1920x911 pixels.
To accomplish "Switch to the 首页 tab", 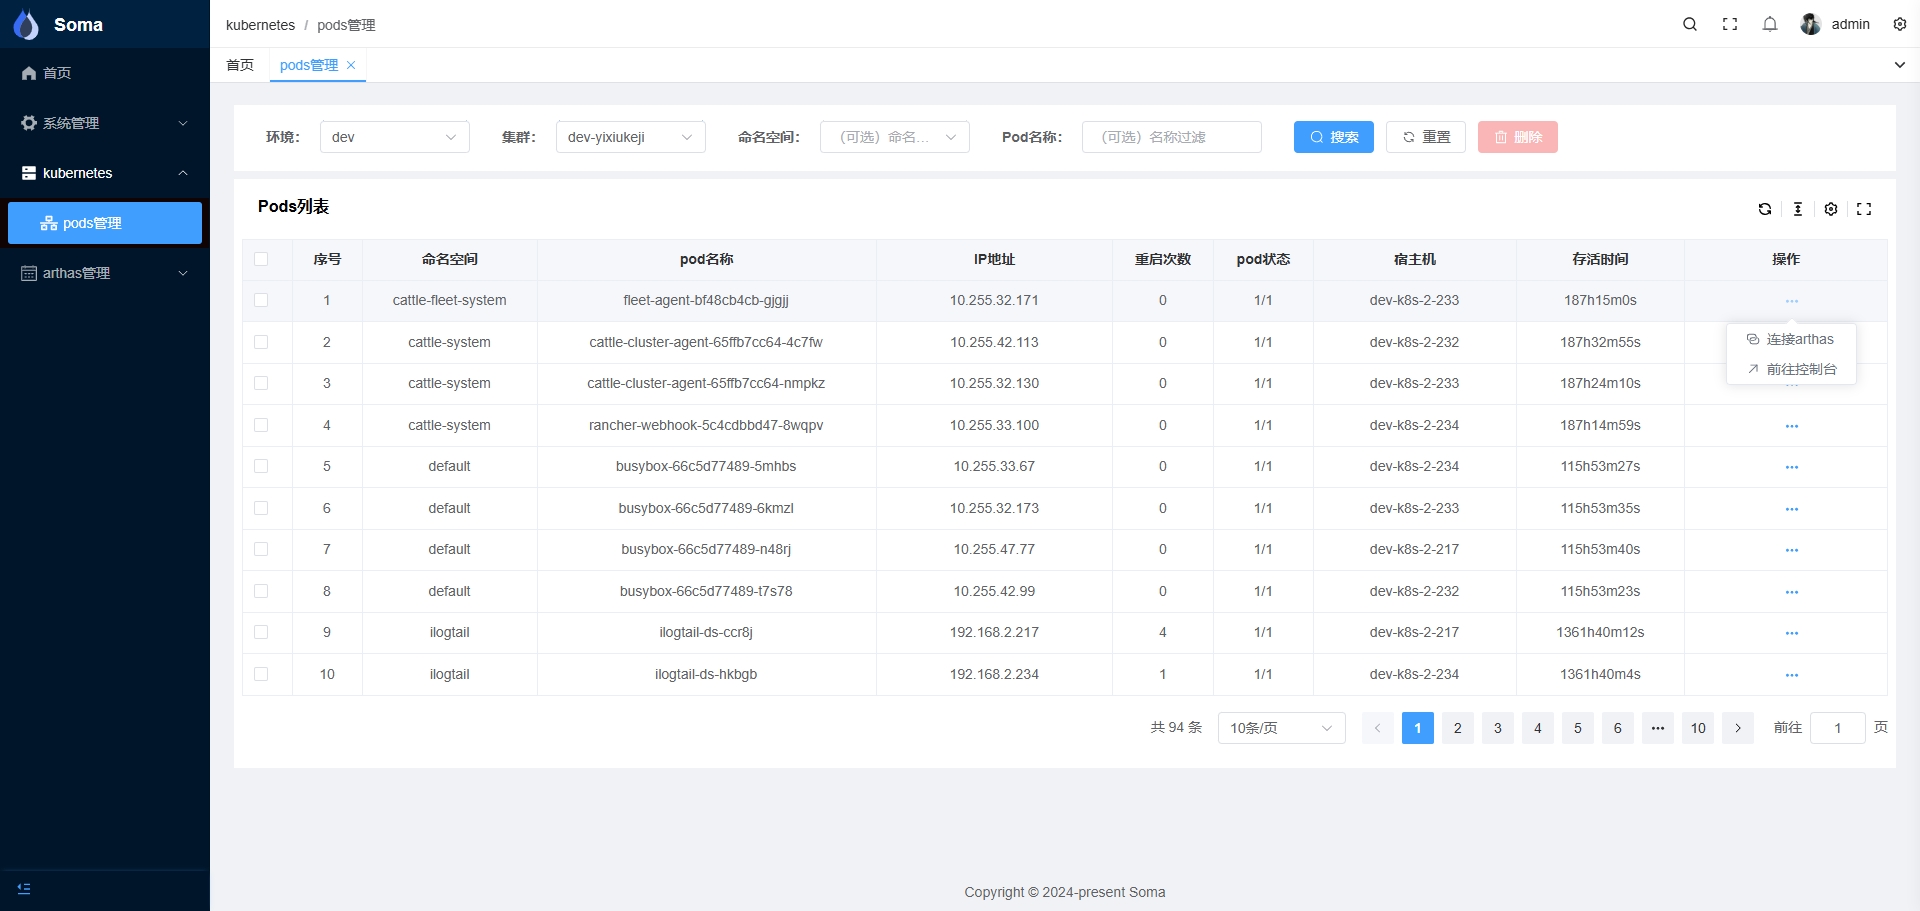I will (240, 65).
